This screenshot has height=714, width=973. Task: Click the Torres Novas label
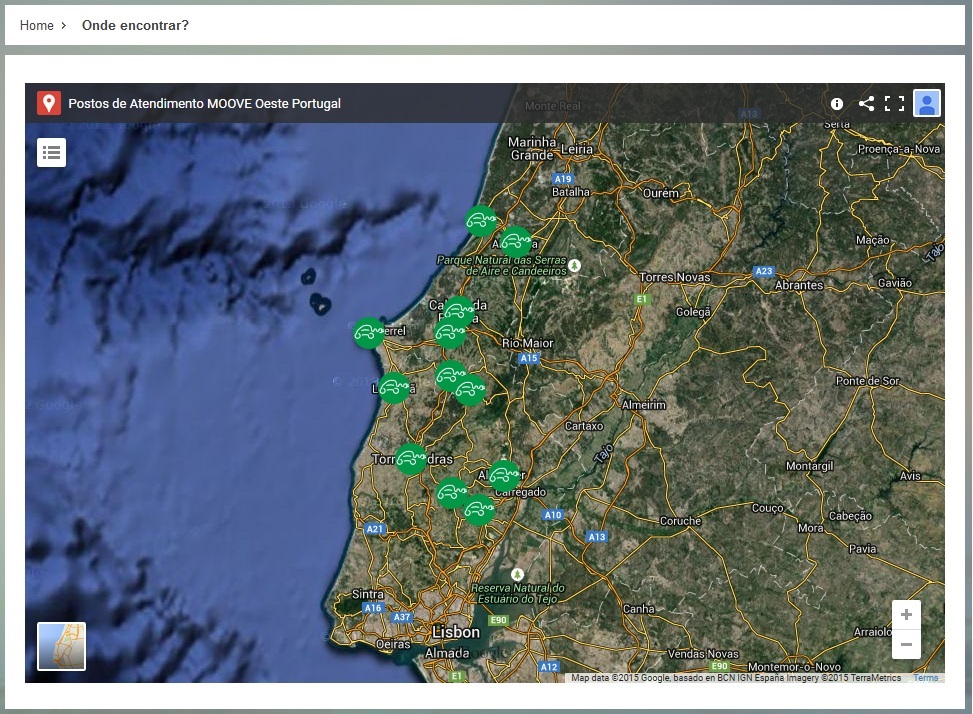(675, 277)
